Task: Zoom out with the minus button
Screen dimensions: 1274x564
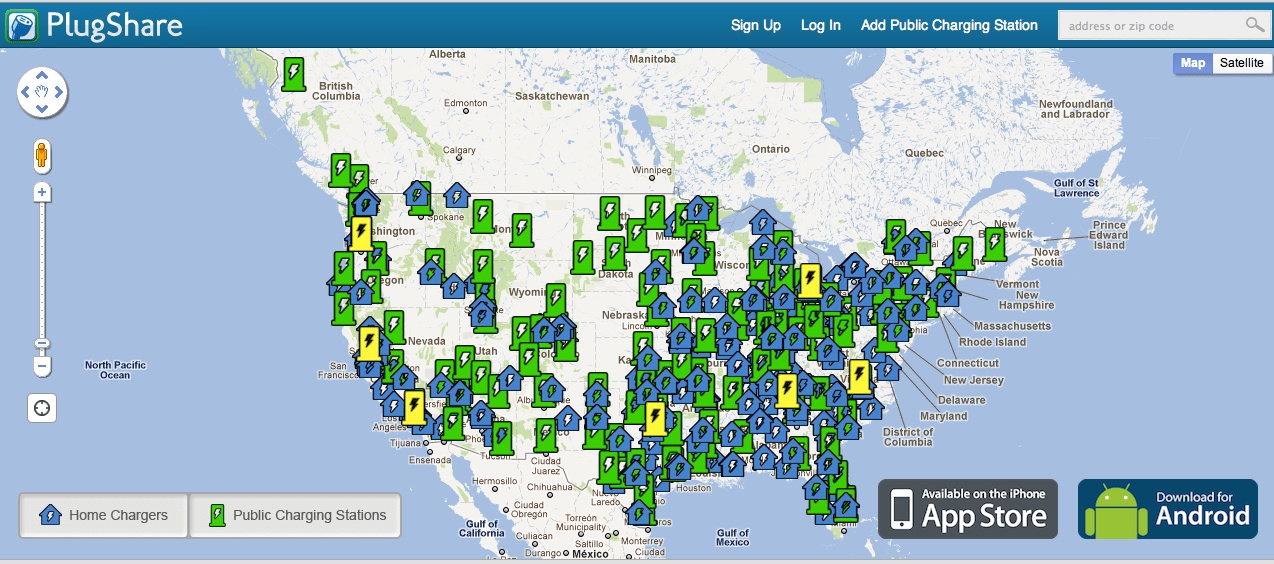Action: [x=42, y=367]
